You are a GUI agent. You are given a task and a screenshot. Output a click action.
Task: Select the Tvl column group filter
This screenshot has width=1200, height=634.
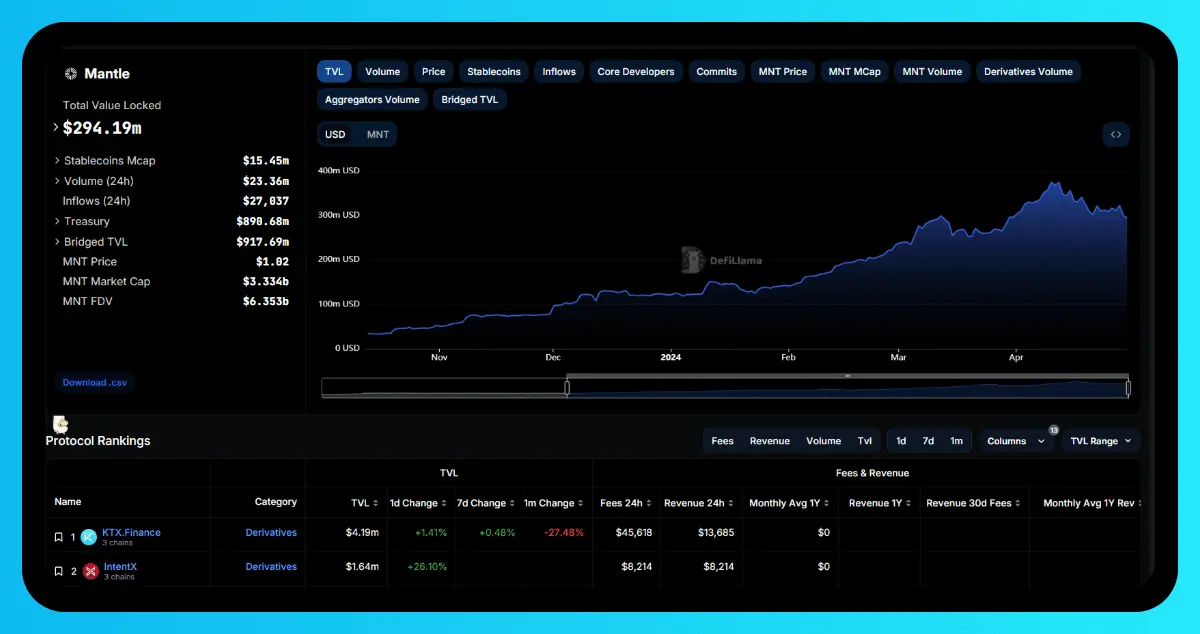click(865, 441)
